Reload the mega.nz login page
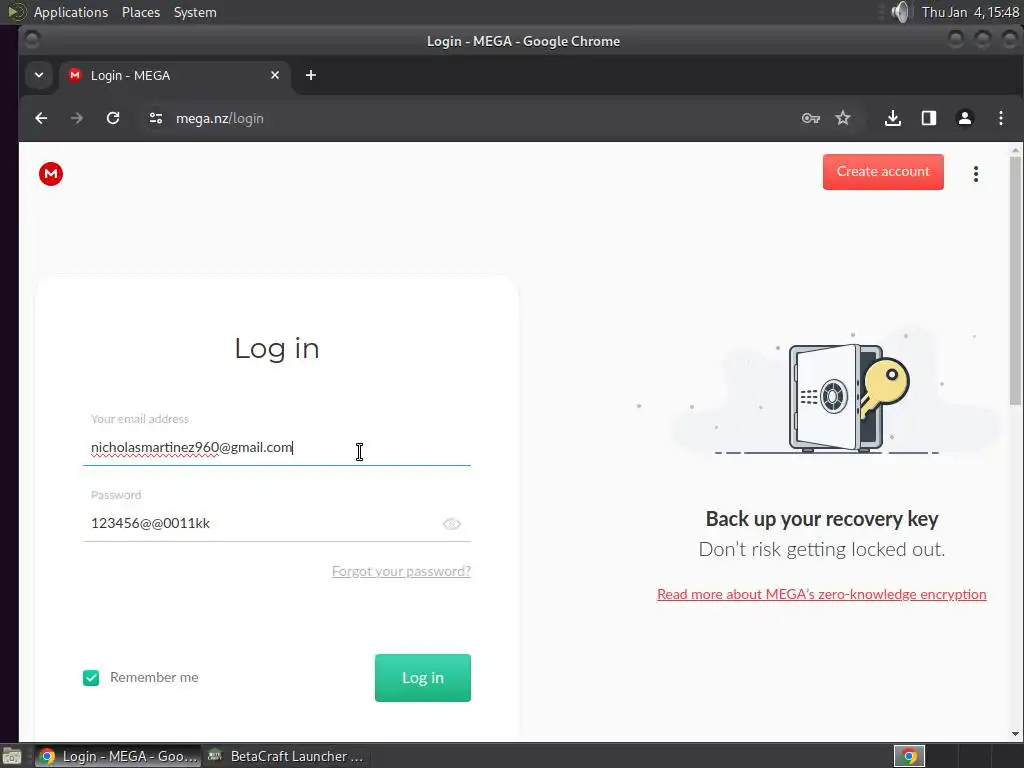1024x768 pixels. point(113,118)
